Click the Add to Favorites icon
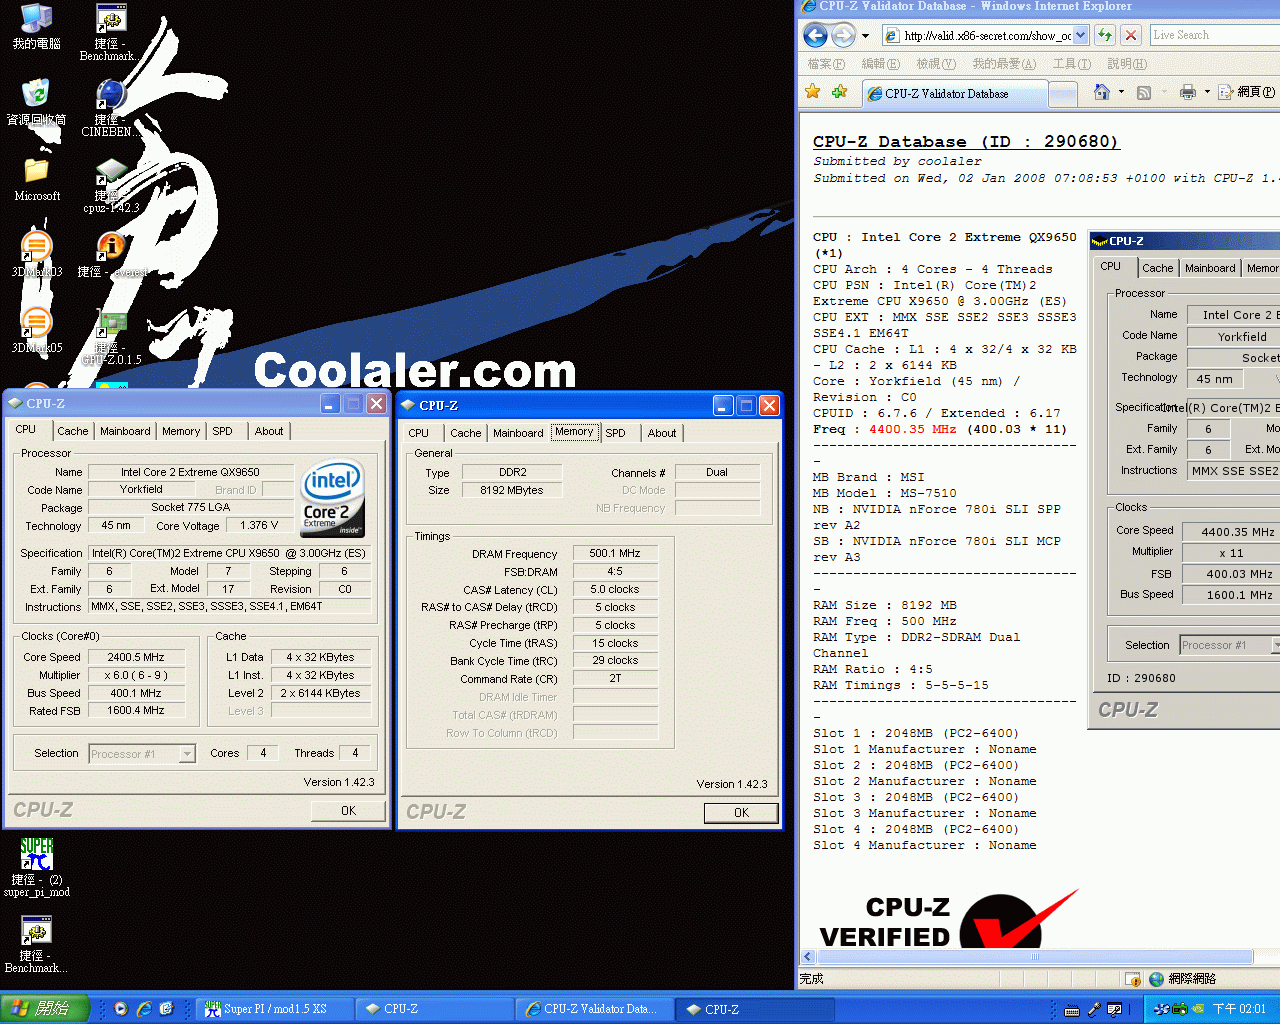The height and width of the screenshot is (1024, 1280). tap(839, 92)
